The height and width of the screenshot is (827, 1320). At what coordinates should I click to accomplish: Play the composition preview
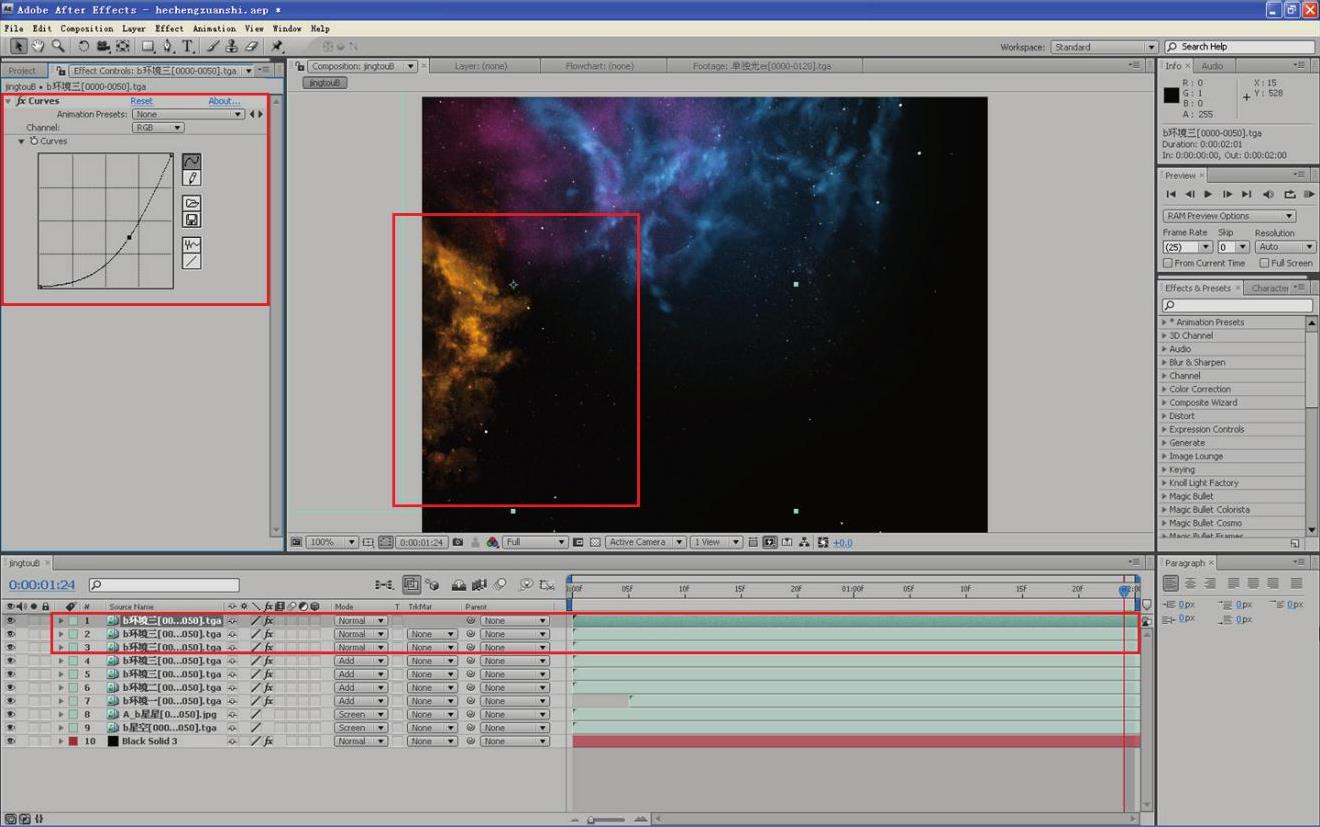[x=1208, y=194]
